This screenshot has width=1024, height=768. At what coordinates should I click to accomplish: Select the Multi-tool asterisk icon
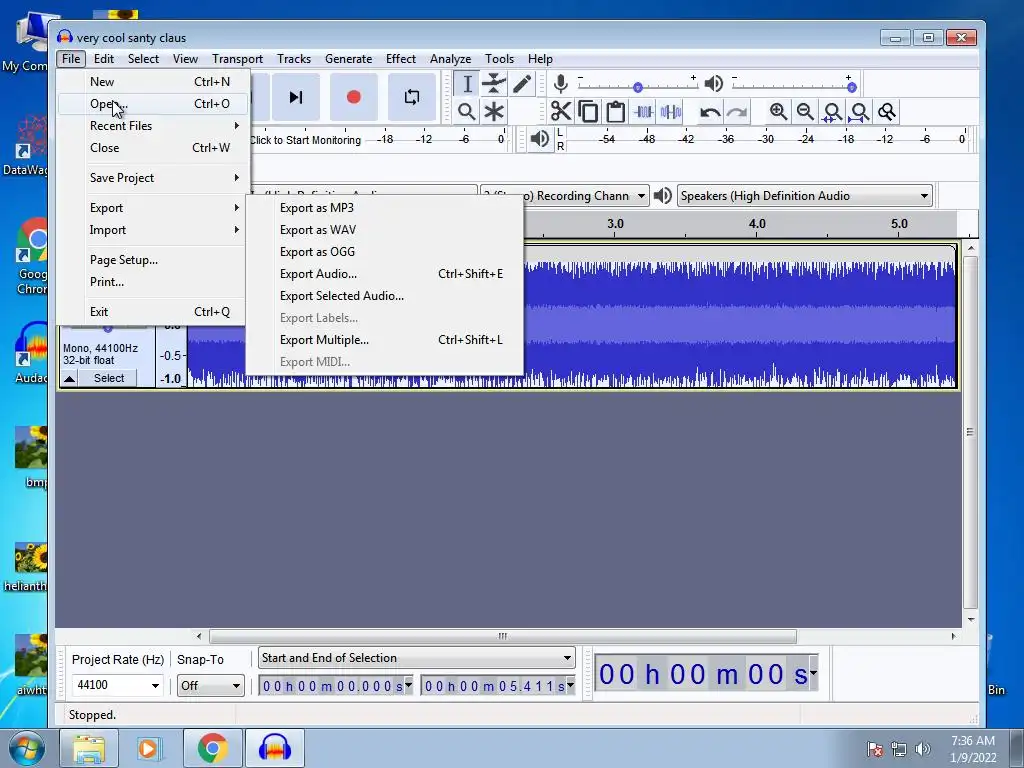494,112
